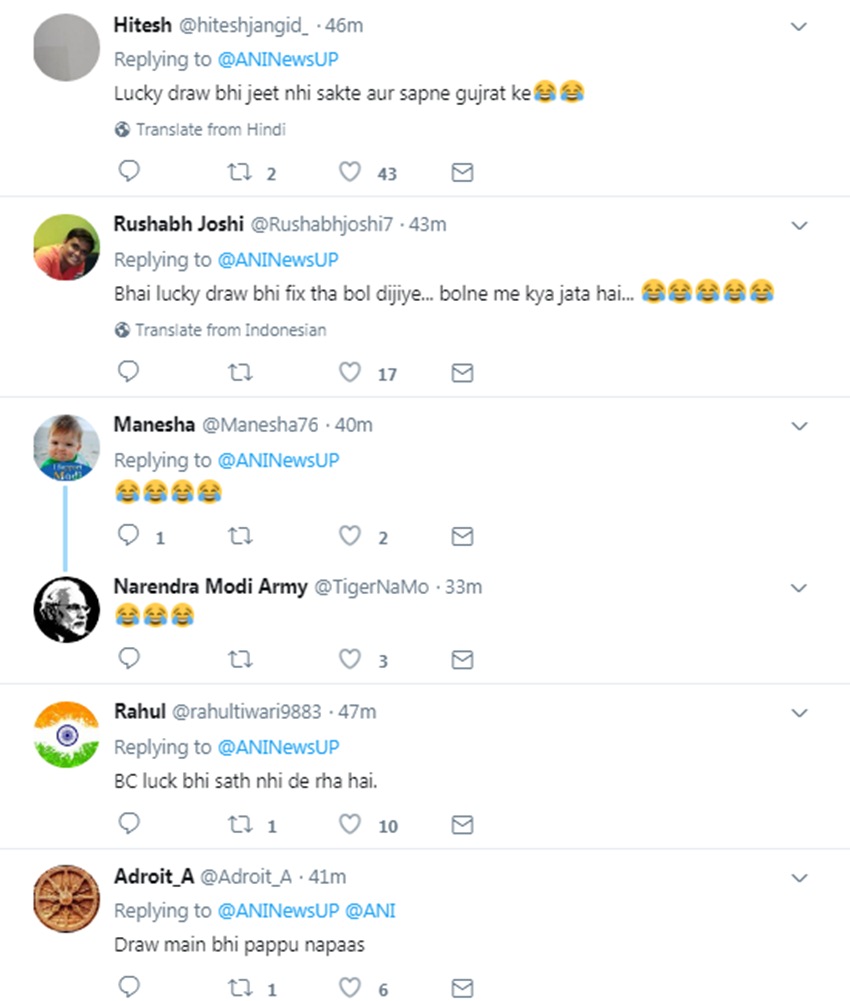Viewport: 850px width, 1001px height.
Task: Retweet Hitesh's lucky draw tweet
Action: tap(239, 173)
